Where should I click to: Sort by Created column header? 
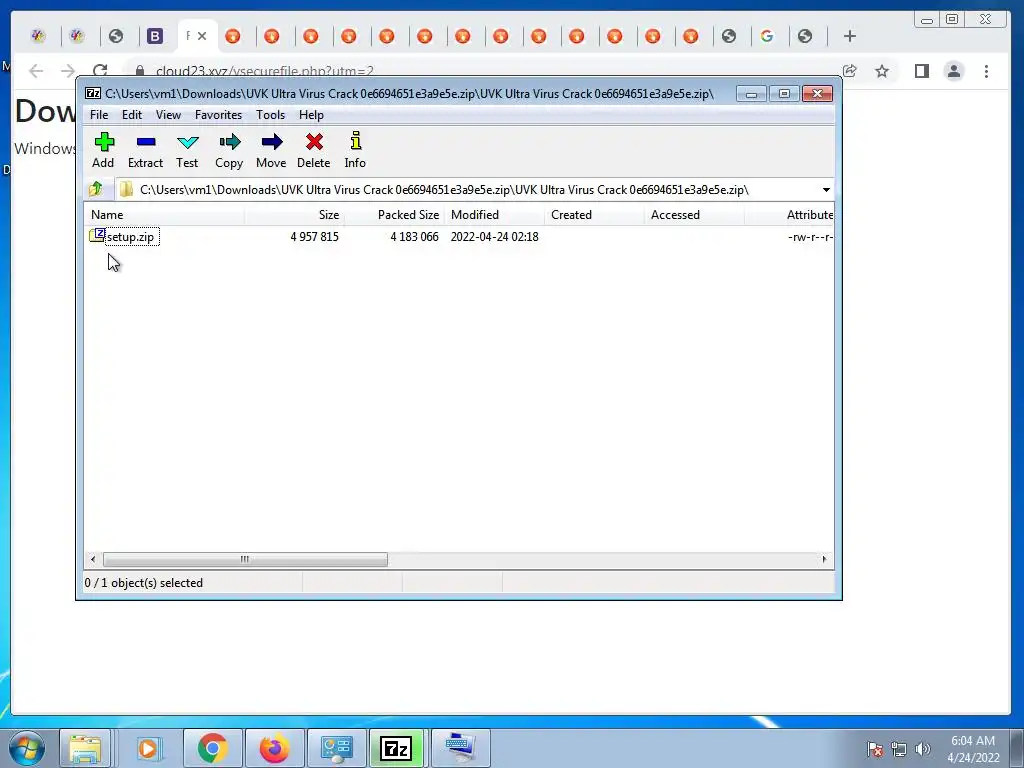[x=594, y=215]
